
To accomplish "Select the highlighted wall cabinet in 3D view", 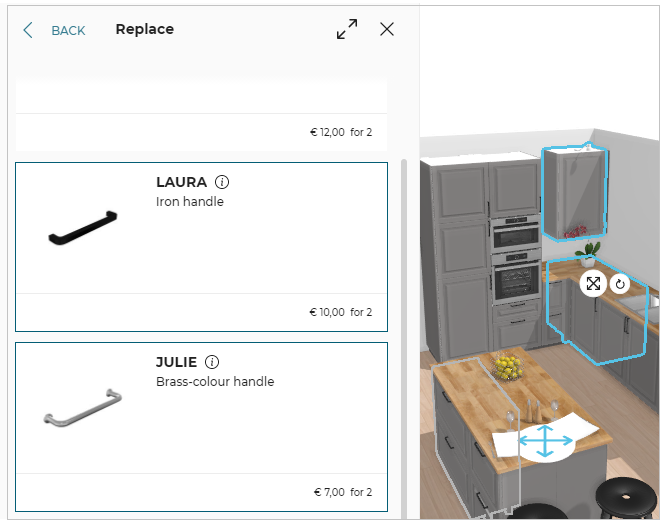I will [575, 193].
